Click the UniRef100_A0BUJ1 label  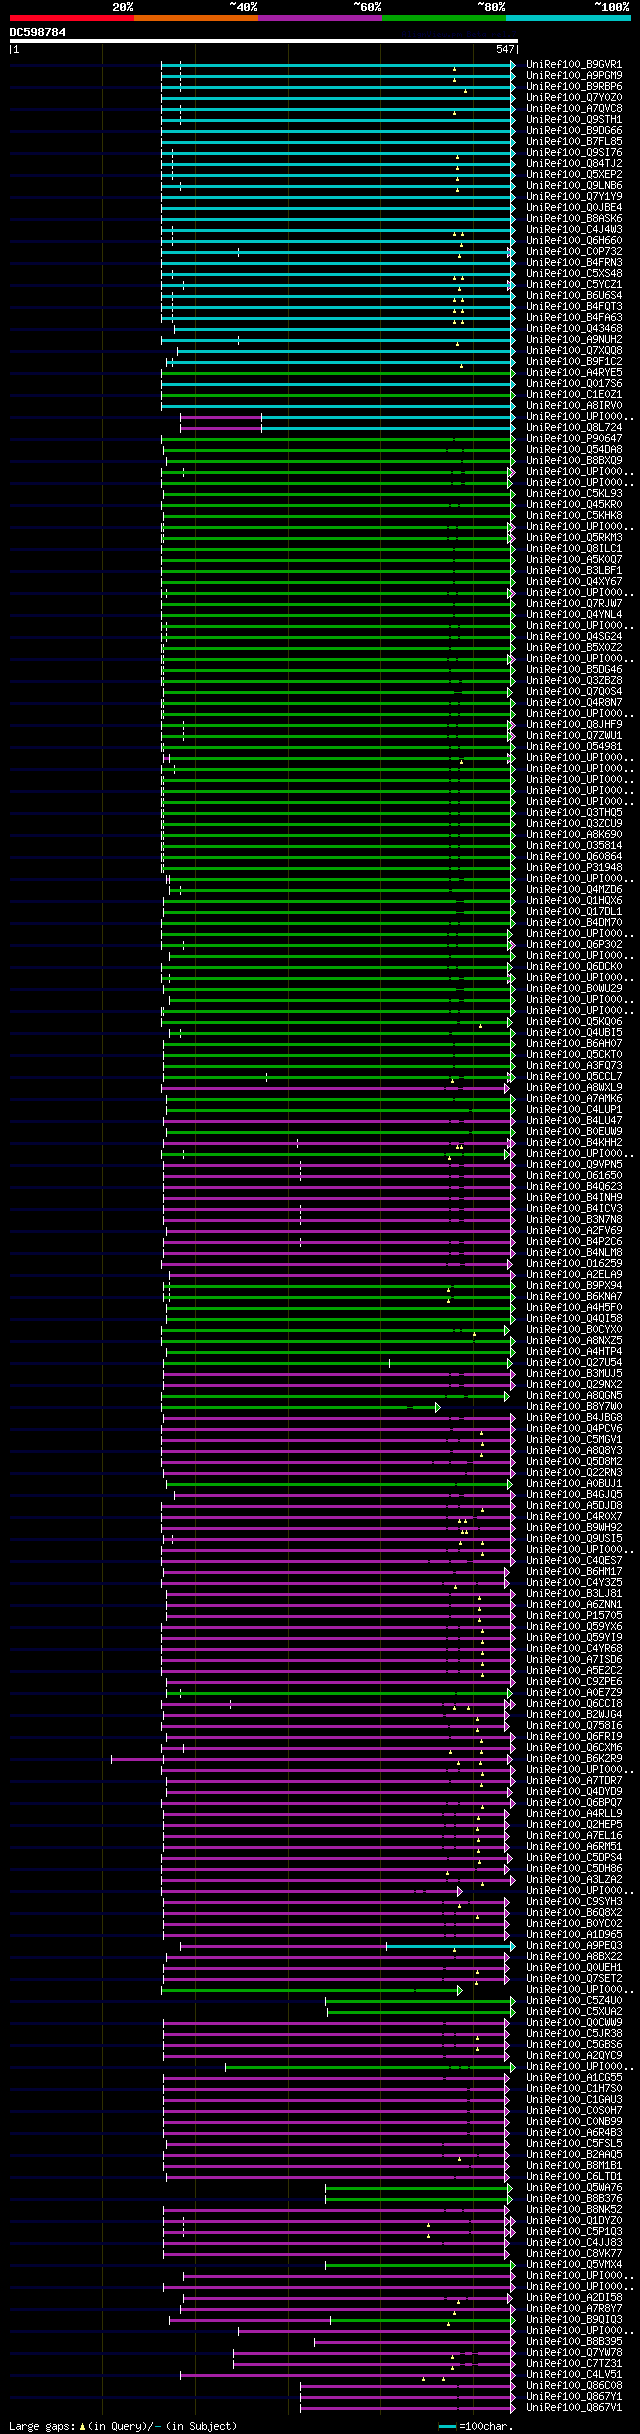[574, 1484]
